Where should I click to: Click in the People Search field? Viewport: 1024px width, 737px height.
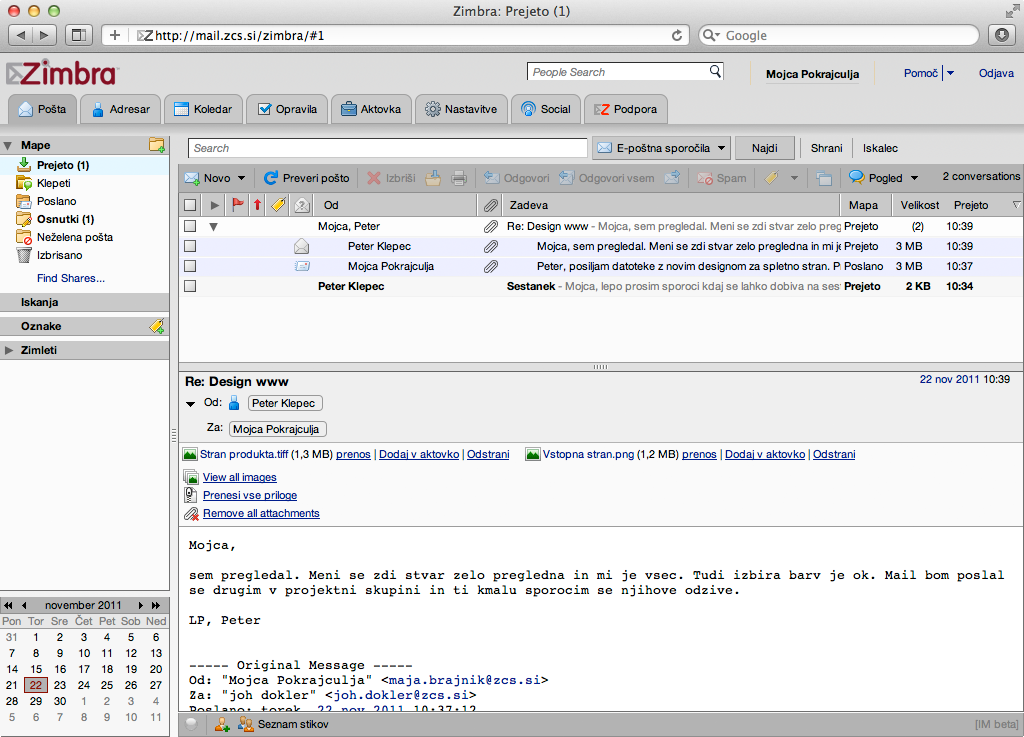[618, 72]
